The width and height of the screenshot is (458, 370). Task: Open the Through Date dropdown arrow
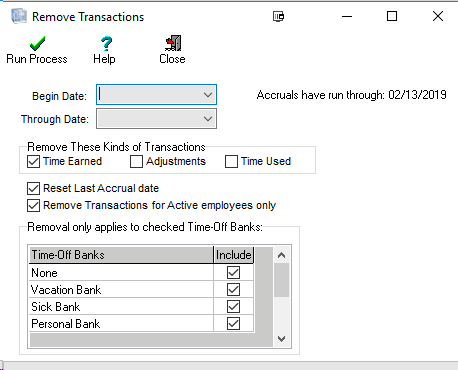(x=208, y=119)
